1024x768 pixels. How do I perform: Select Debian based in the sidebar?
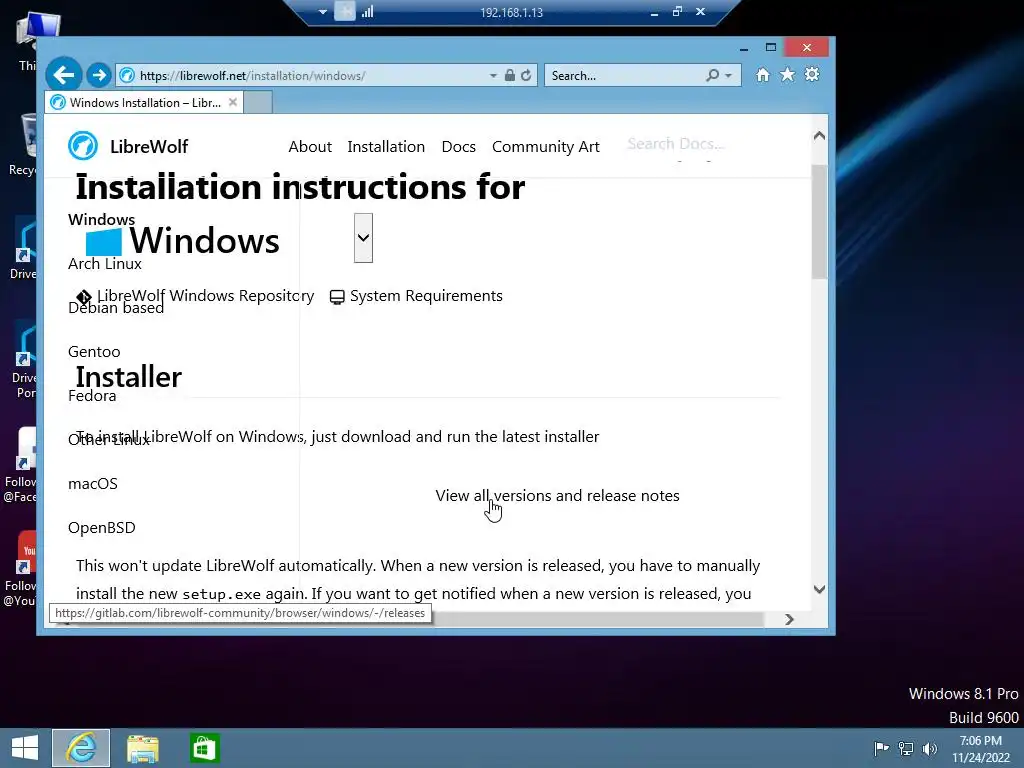[x=116, y=308]
